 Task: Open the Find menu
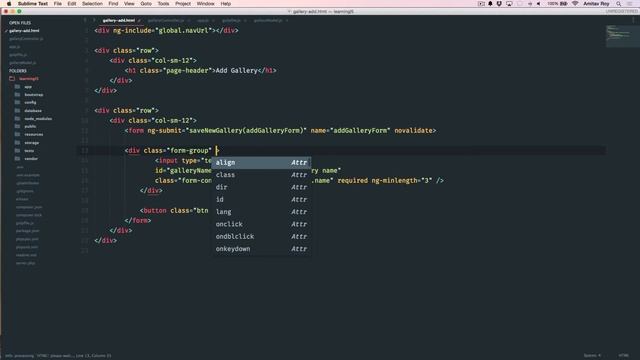[x=113, y=4]
